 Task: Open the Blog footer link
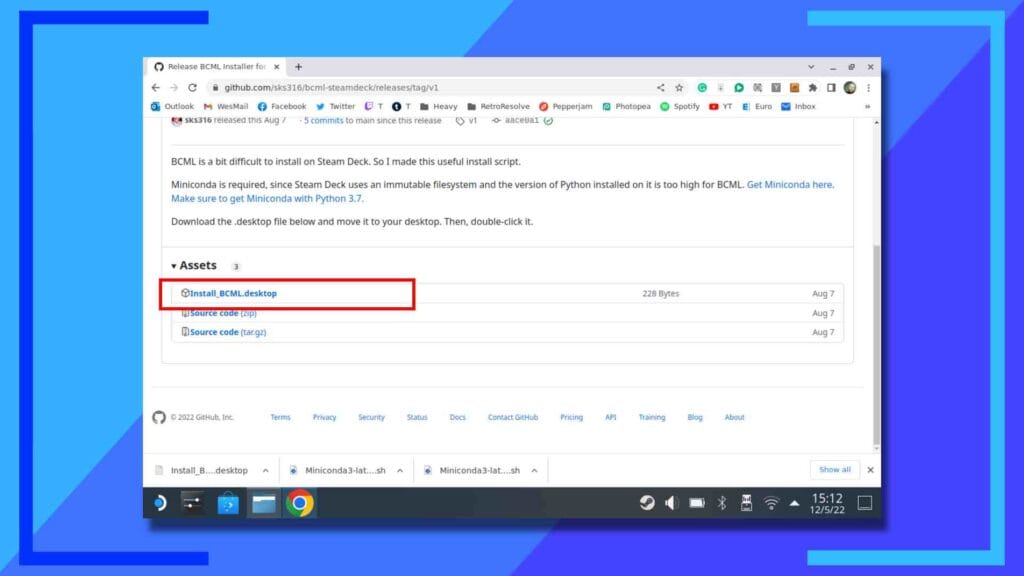695,417
